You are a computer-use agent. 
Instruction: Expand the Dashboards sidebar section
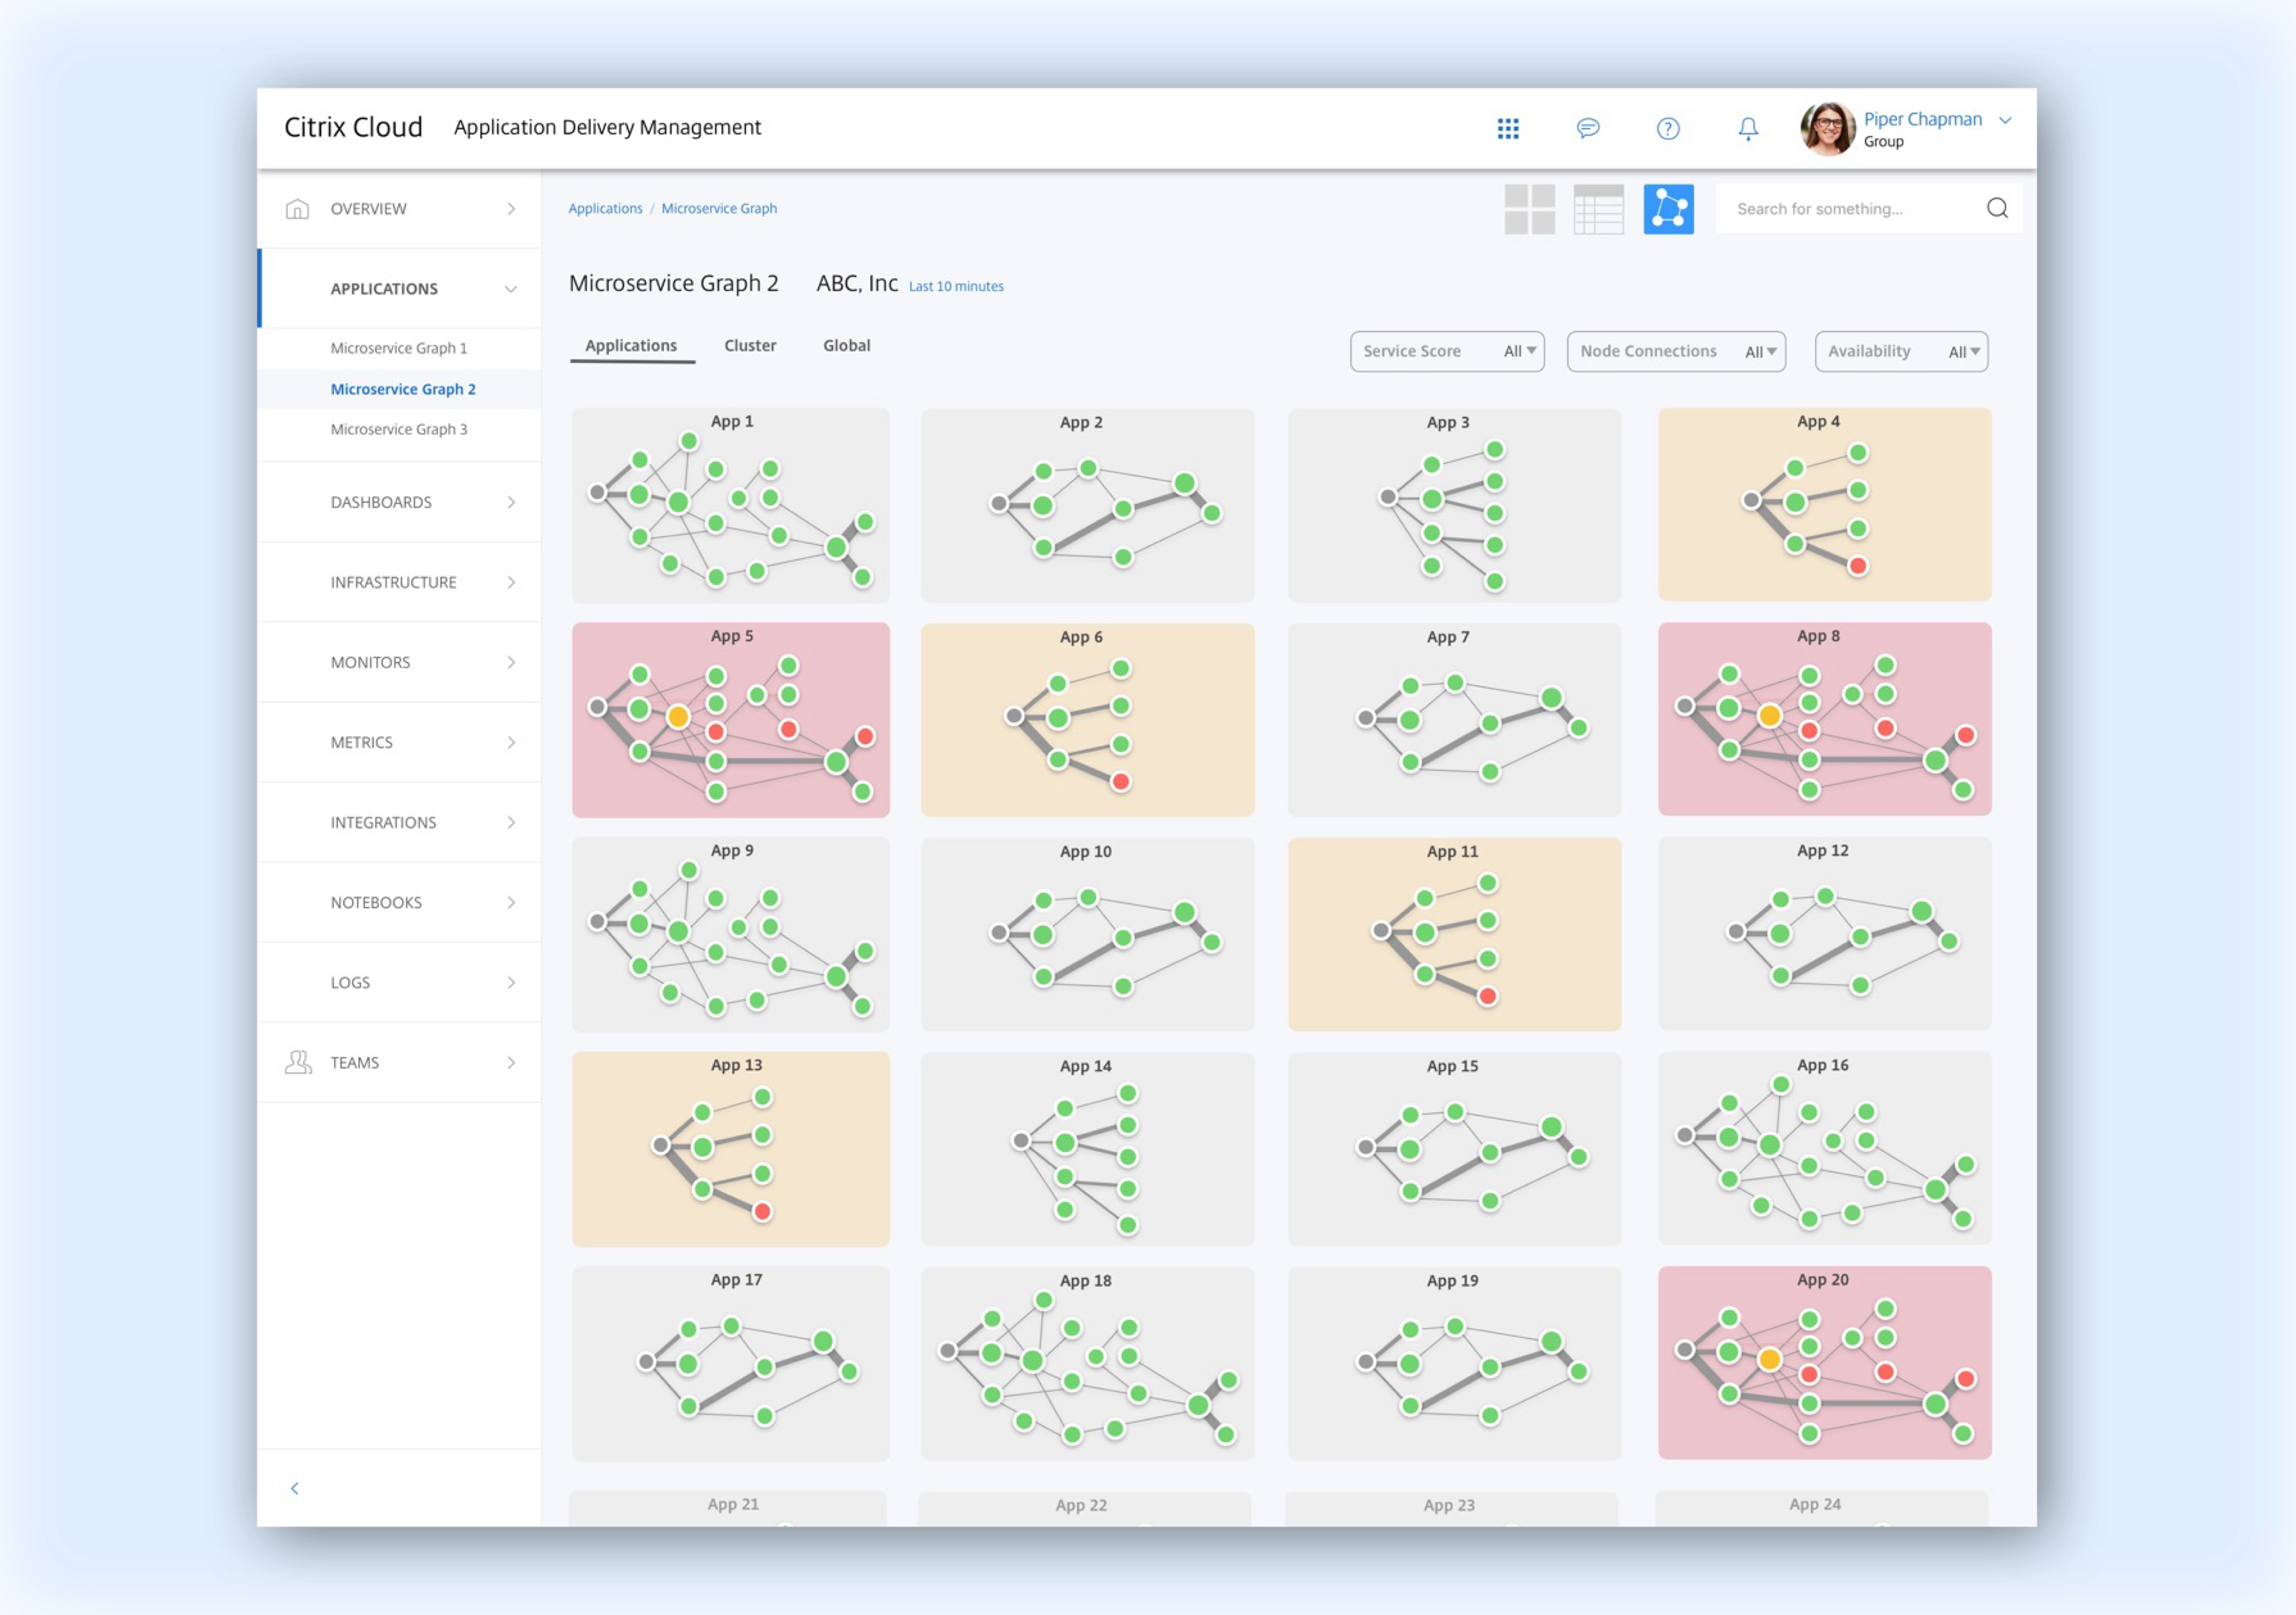point(399,502)
